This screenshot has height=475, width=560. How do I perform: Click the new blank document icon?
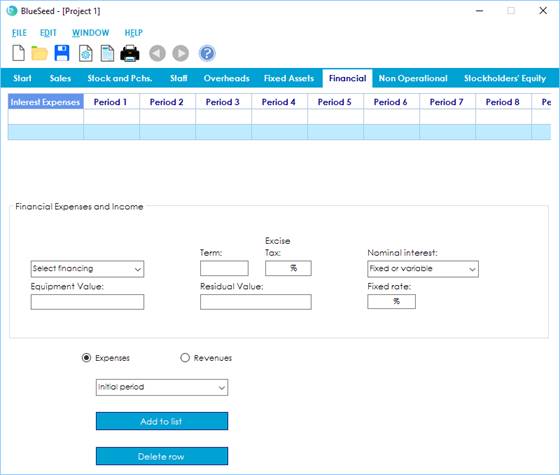19,53
